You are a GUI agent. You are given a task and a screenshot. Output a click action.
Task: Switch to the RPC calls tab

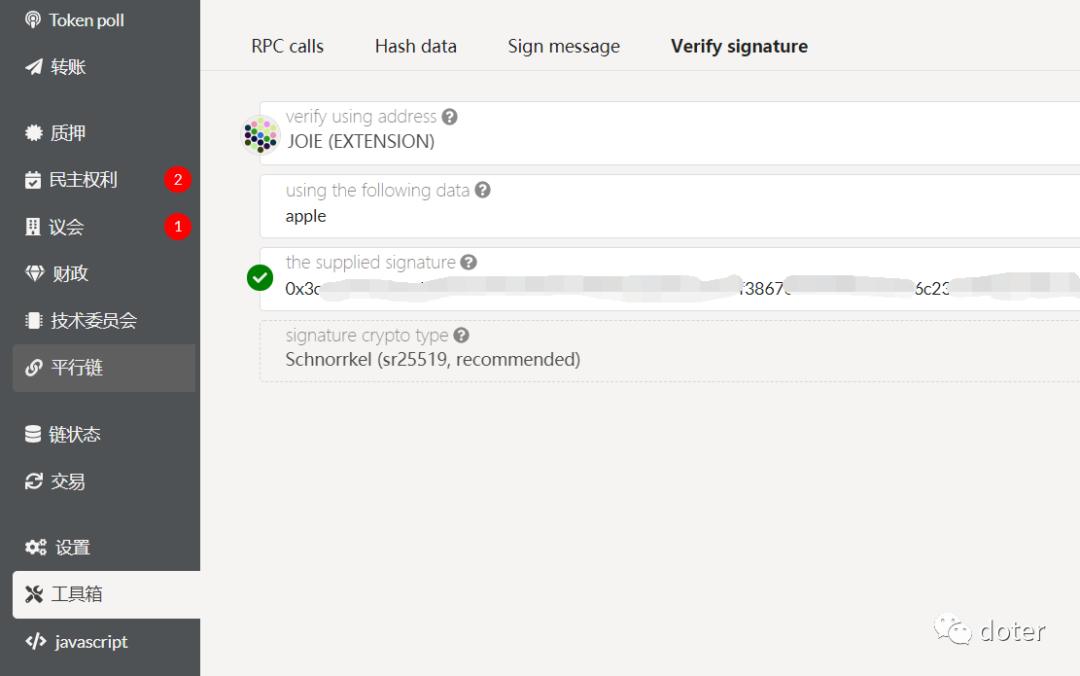(287, 46)
